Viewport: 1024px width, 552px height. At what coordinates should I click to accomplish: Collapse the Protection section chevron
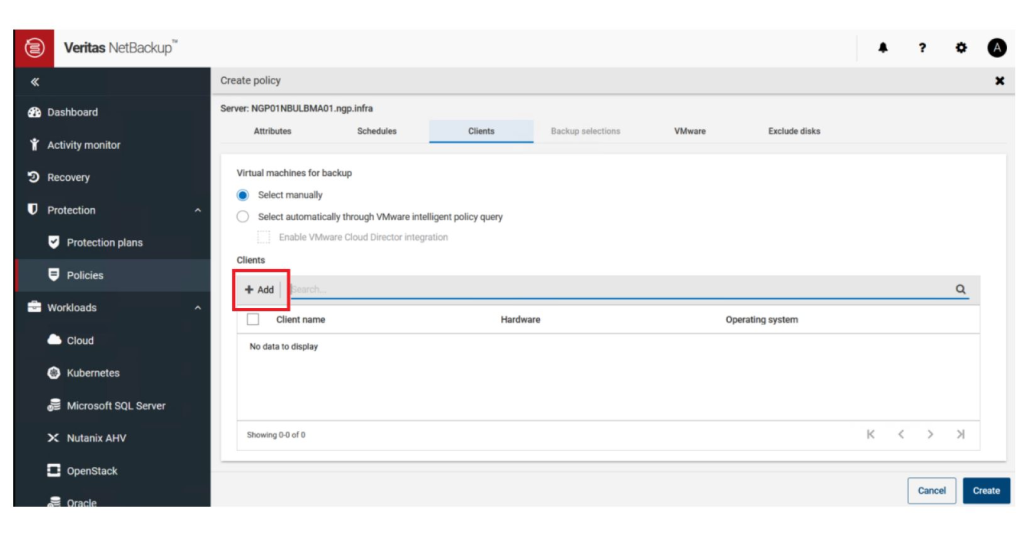[x=198, y=210]
